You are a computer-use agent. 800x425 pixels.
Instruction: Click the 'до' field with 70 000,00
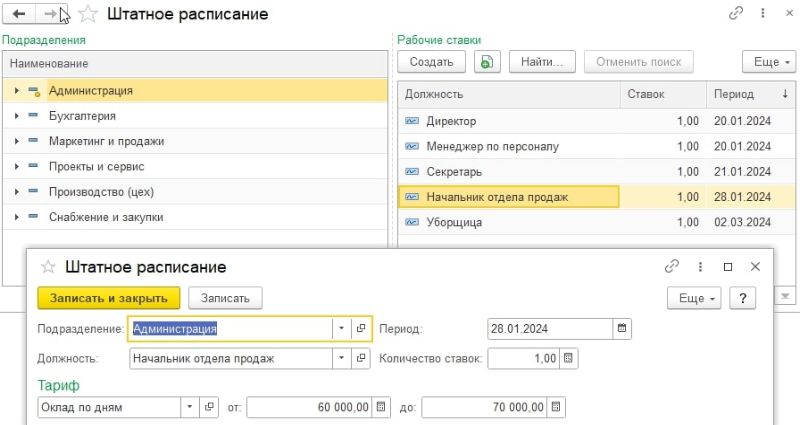[x=484, y=407]
